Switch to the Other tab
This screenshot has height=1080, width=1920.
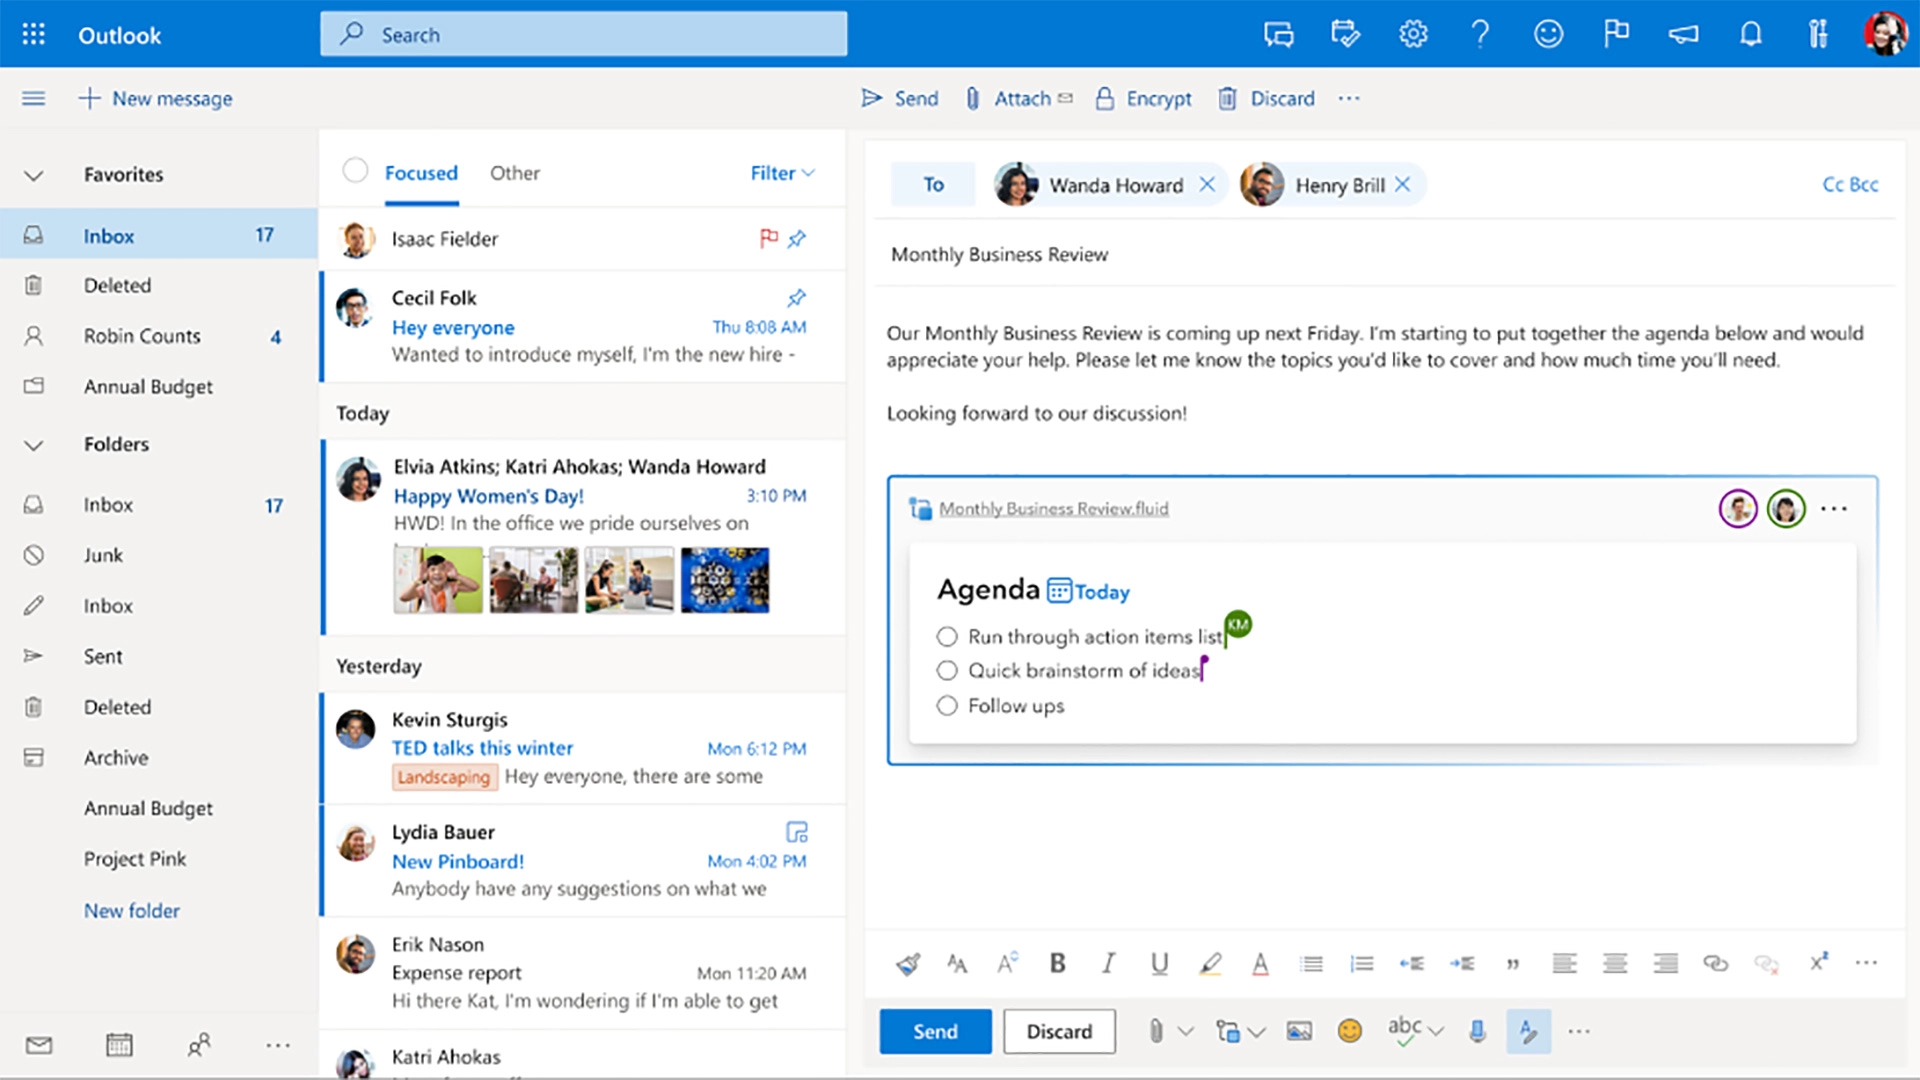tap(514, 173)
